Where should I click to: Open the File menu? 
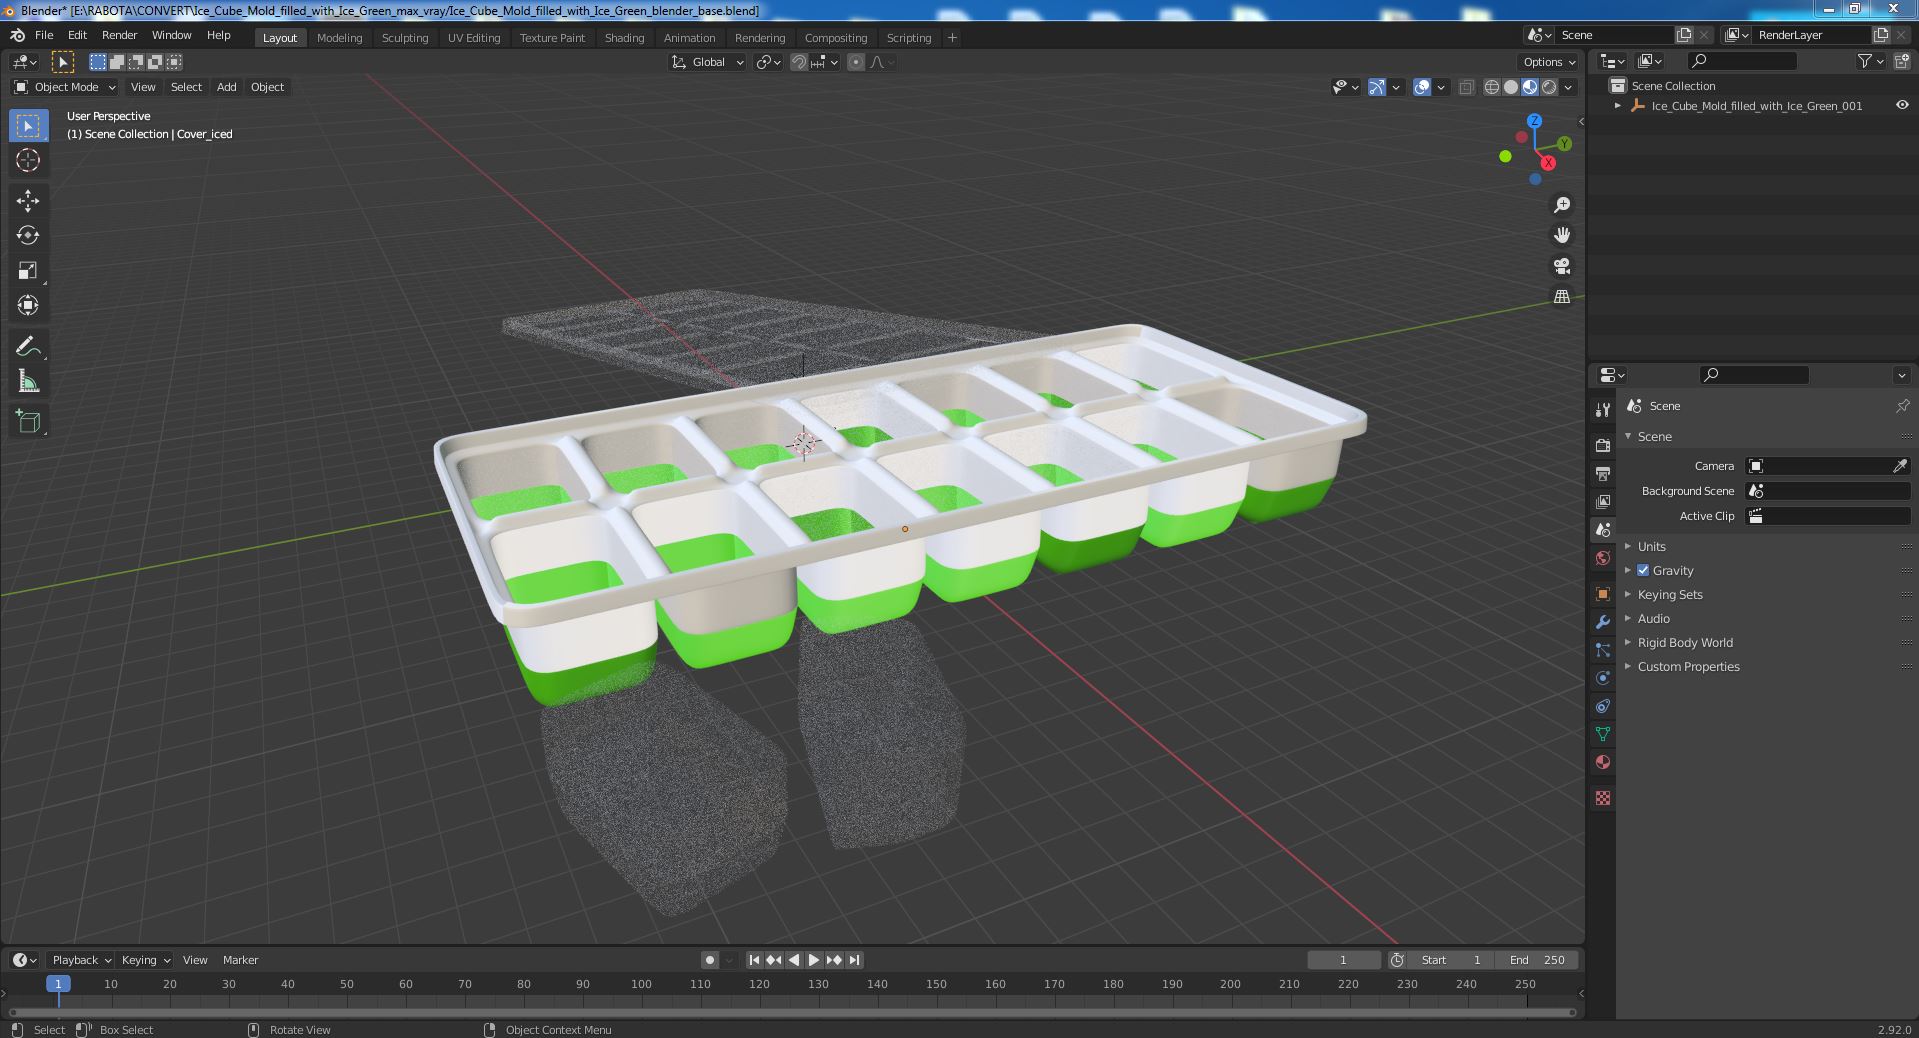tap(44, 35)
